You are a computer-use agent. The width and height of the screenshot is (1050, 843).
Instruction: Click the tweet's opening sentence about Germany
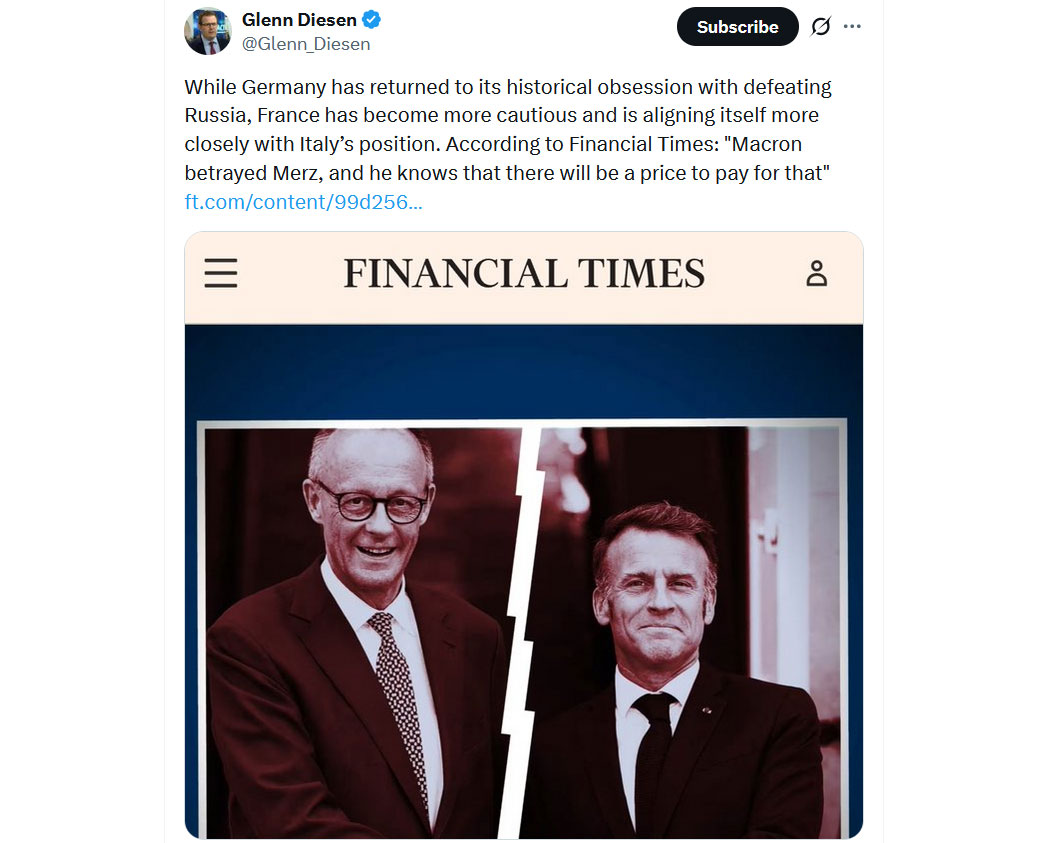click(x=507, y=87)
